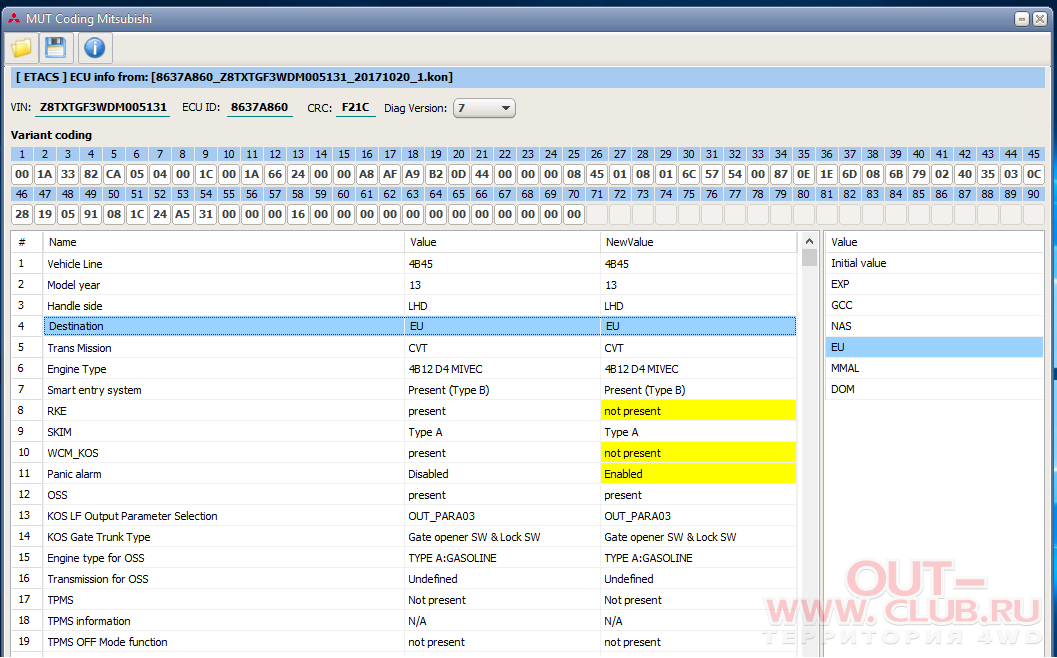The width and height of the screenshot is (1057, 658).
Task: Select Transmission for OSS row
Action: coord(404,578)
